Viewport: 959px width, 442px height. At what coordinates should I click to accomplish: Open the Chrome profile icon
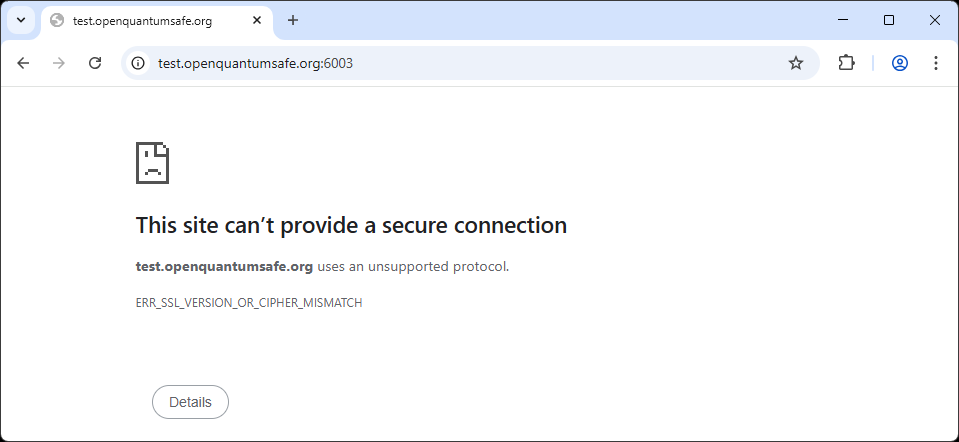[x=900, y=63]
